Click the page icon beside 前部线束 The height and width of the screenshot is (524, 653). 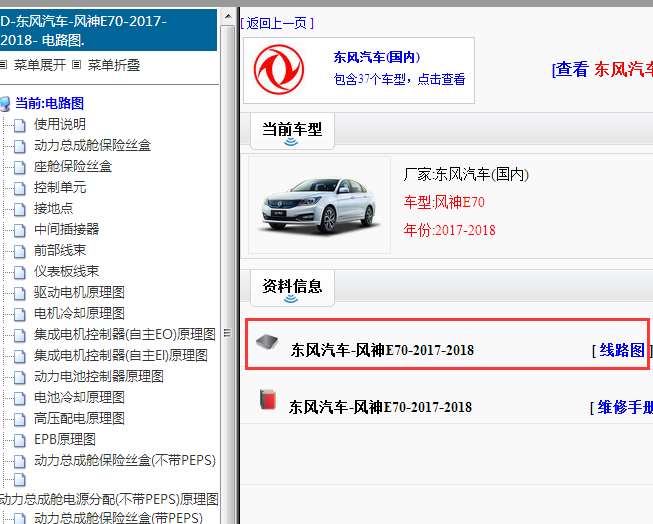pyautogui.click(x=20, y=251)
